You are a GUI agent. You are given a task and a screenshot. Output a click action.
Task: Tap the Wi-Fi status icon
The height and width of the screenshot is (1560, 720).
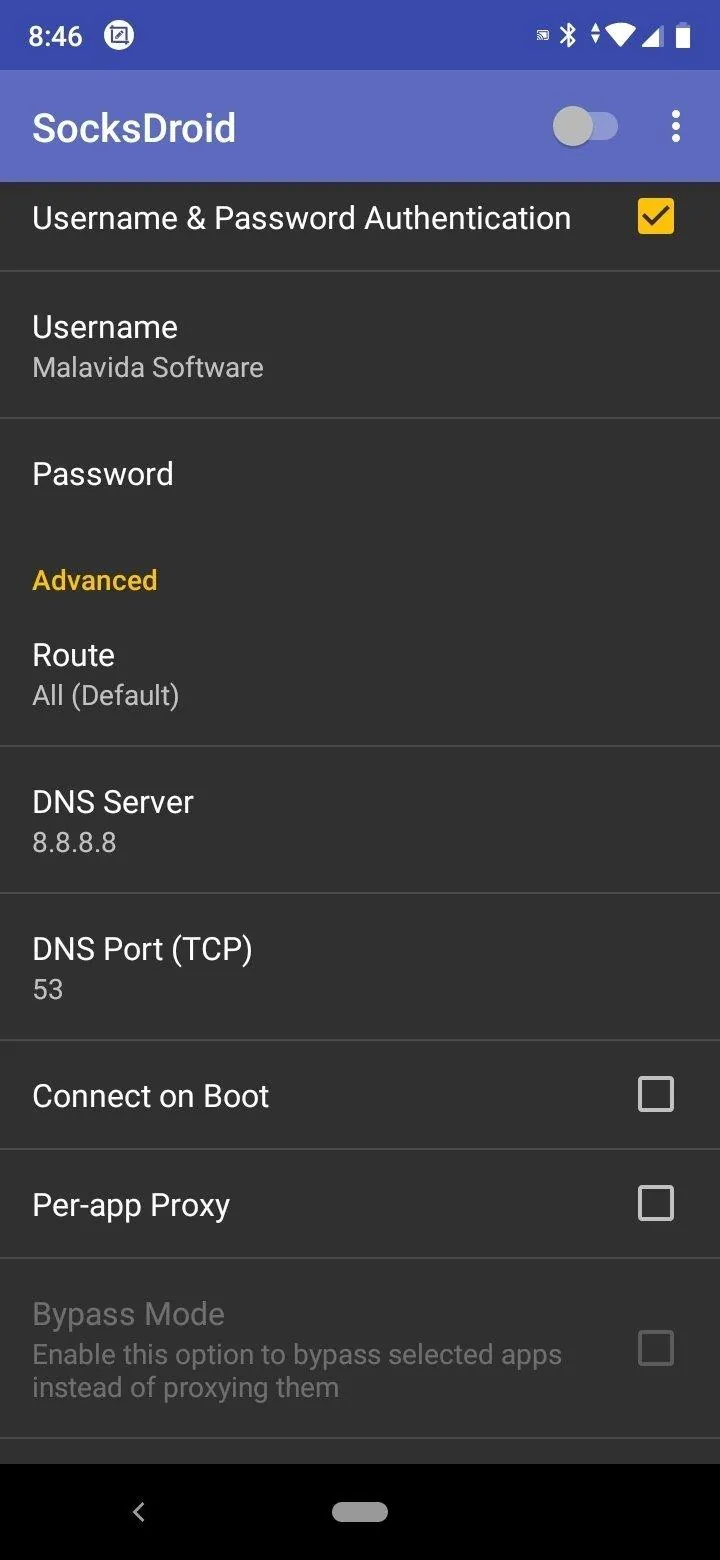click(620, 36)
